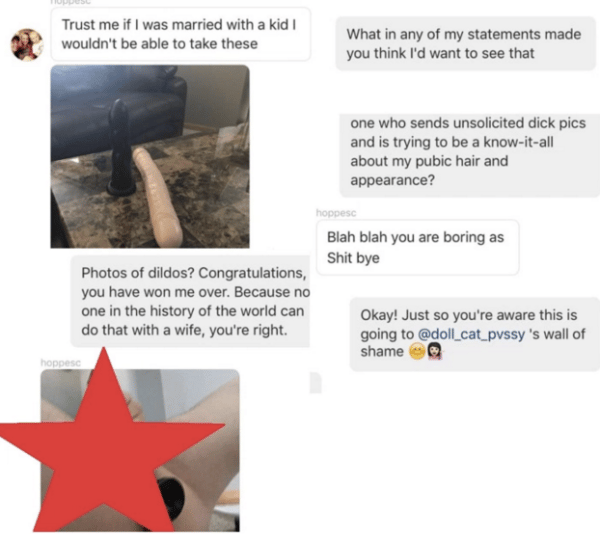Click the large red star overlay

111,440
